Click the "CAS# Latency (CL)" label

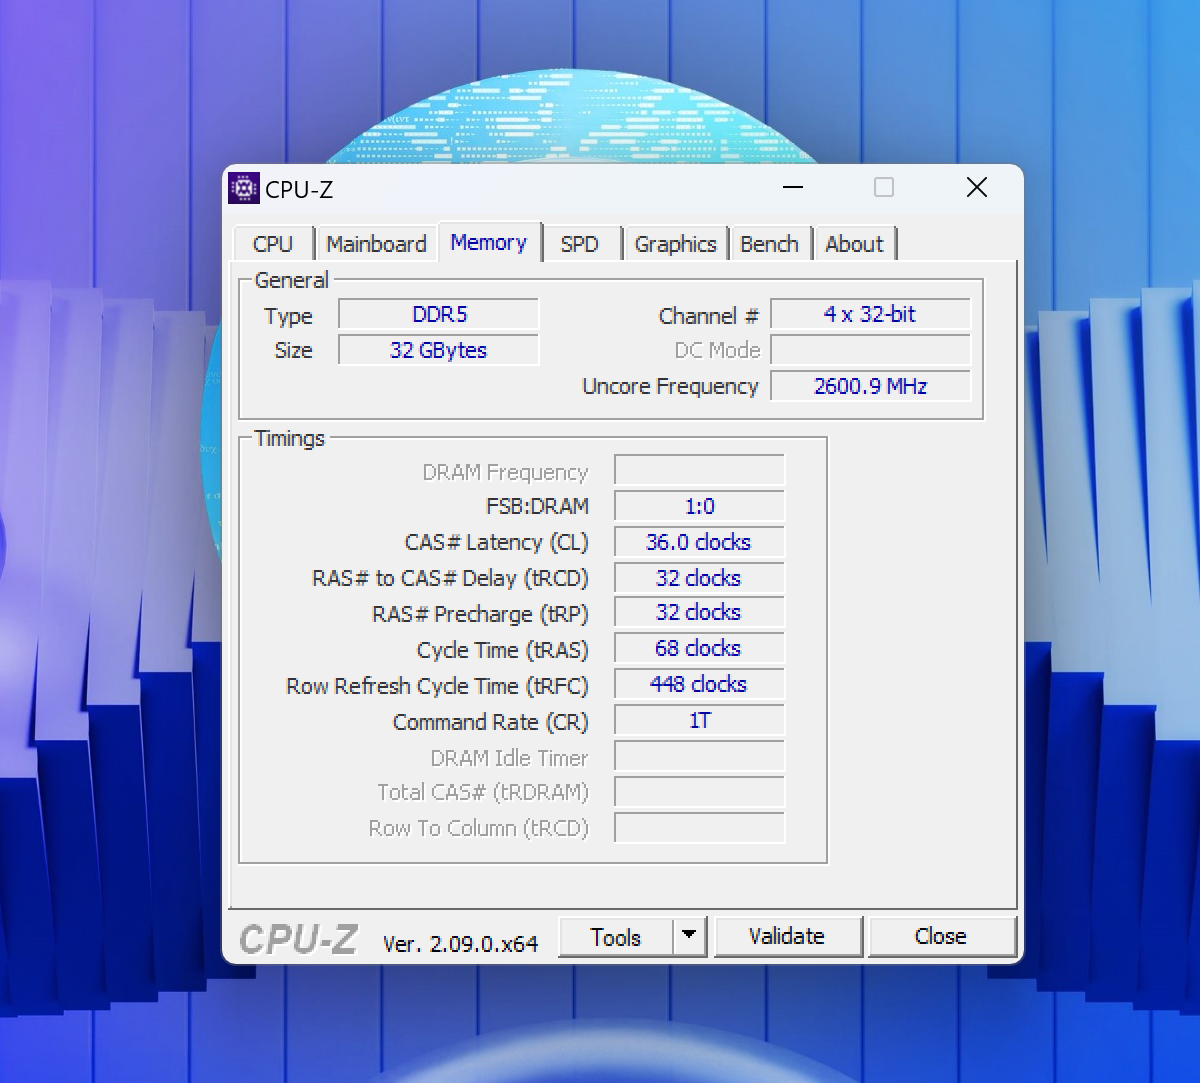coord(496,543)
